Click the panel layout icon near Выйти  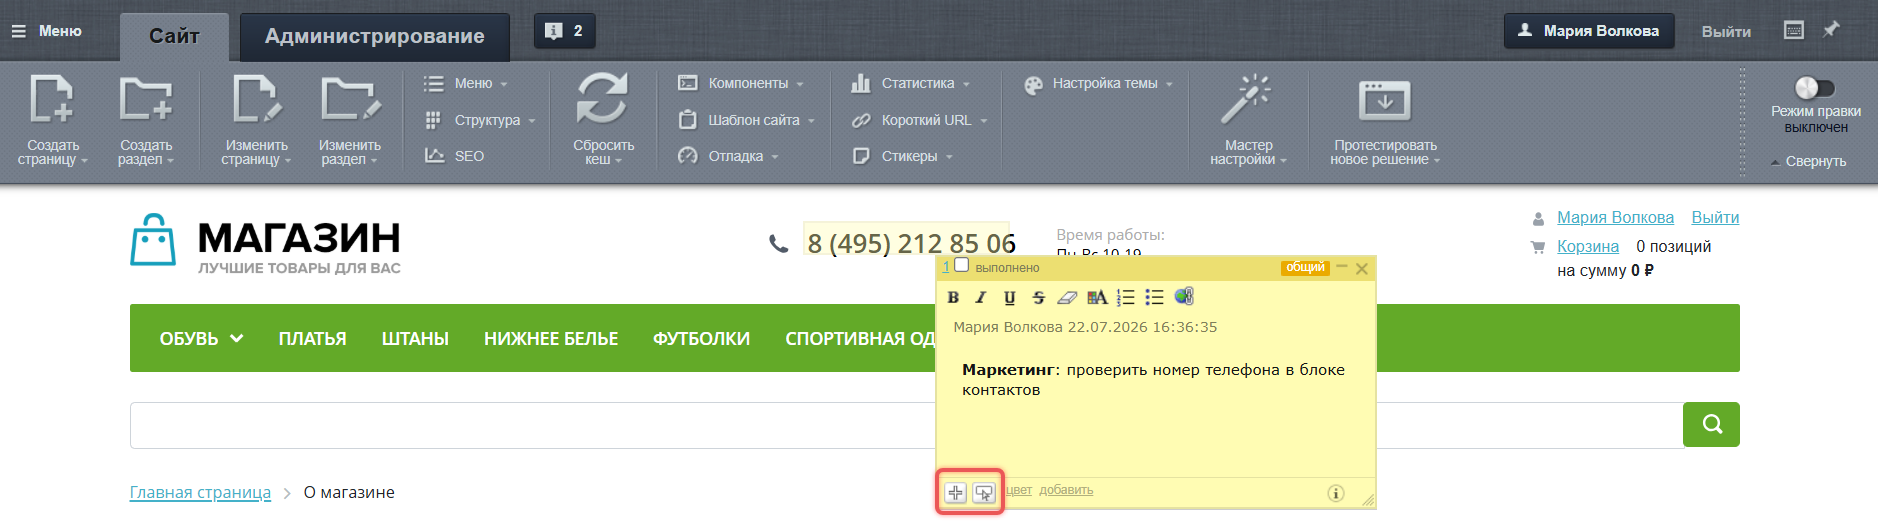coord(1794,30)
